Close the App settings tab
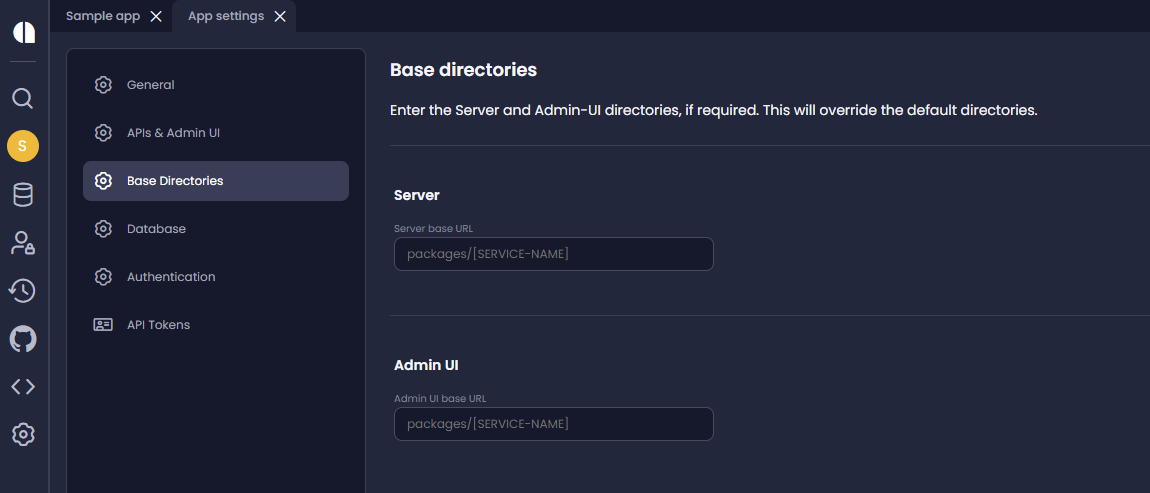The image size is (1150, 493). point(280,16)
